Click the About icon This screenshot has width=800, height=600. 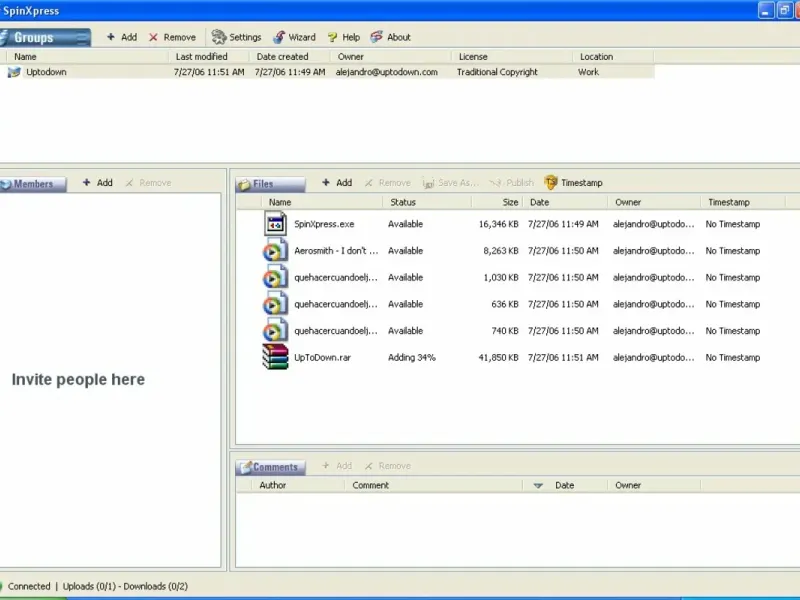coord(377,37)
